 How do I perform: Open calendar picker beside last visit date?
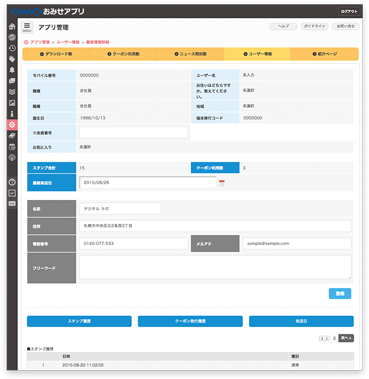click(x=222, y=183)
